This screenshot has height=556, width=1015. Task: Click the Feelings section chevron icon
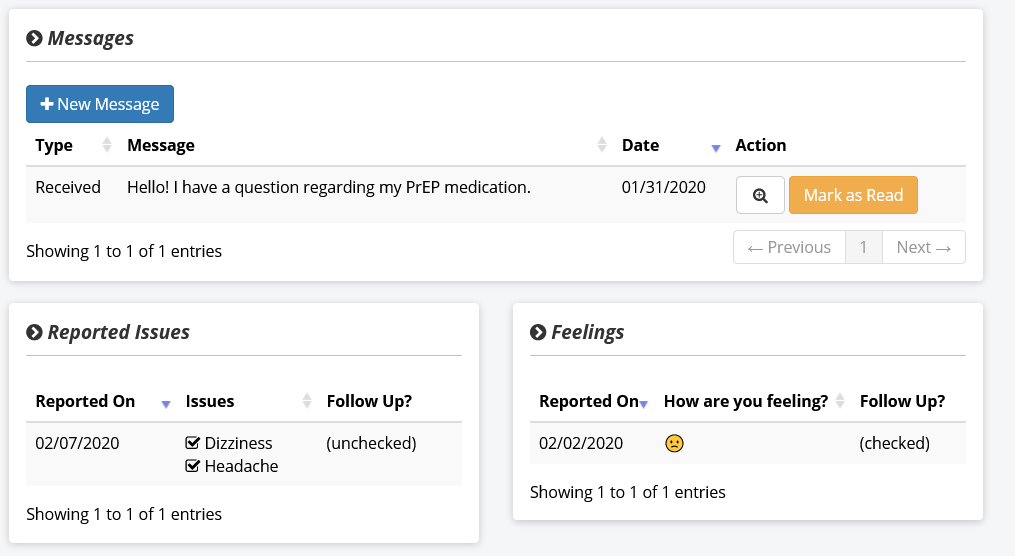click(538, 332)
